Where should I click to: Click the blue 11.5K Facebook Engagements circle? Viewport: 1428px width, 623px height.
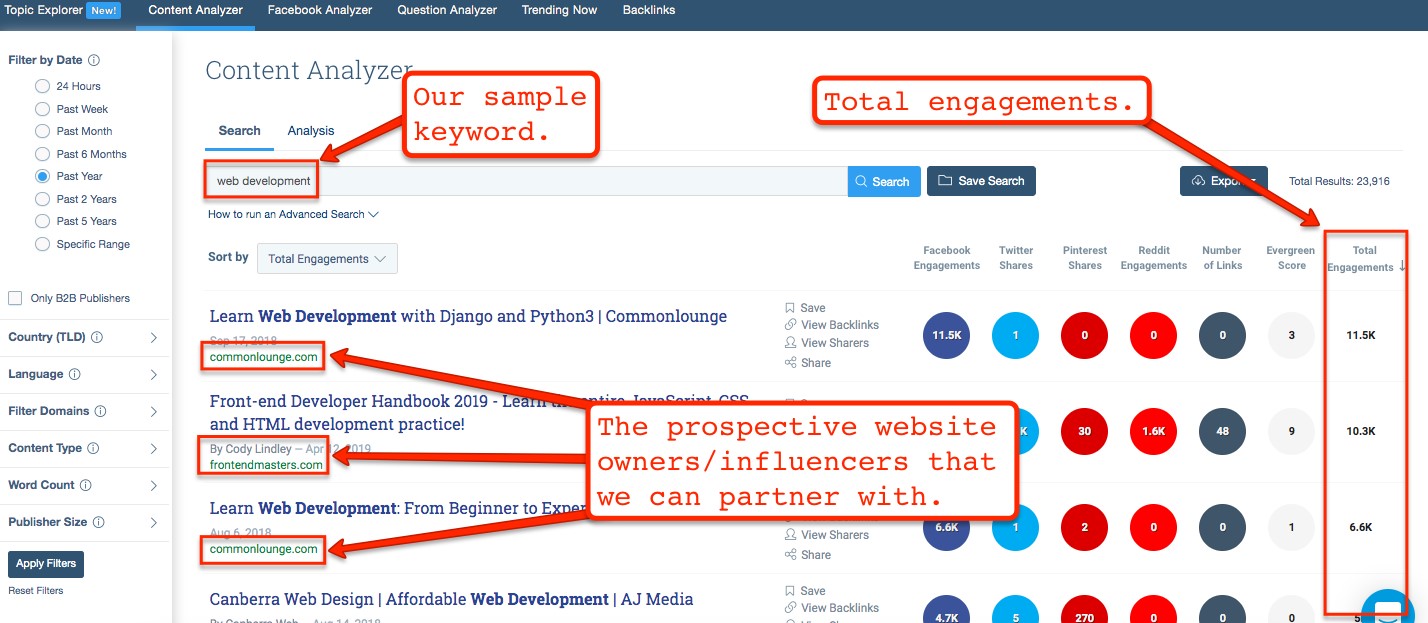[x=947, y=336]
